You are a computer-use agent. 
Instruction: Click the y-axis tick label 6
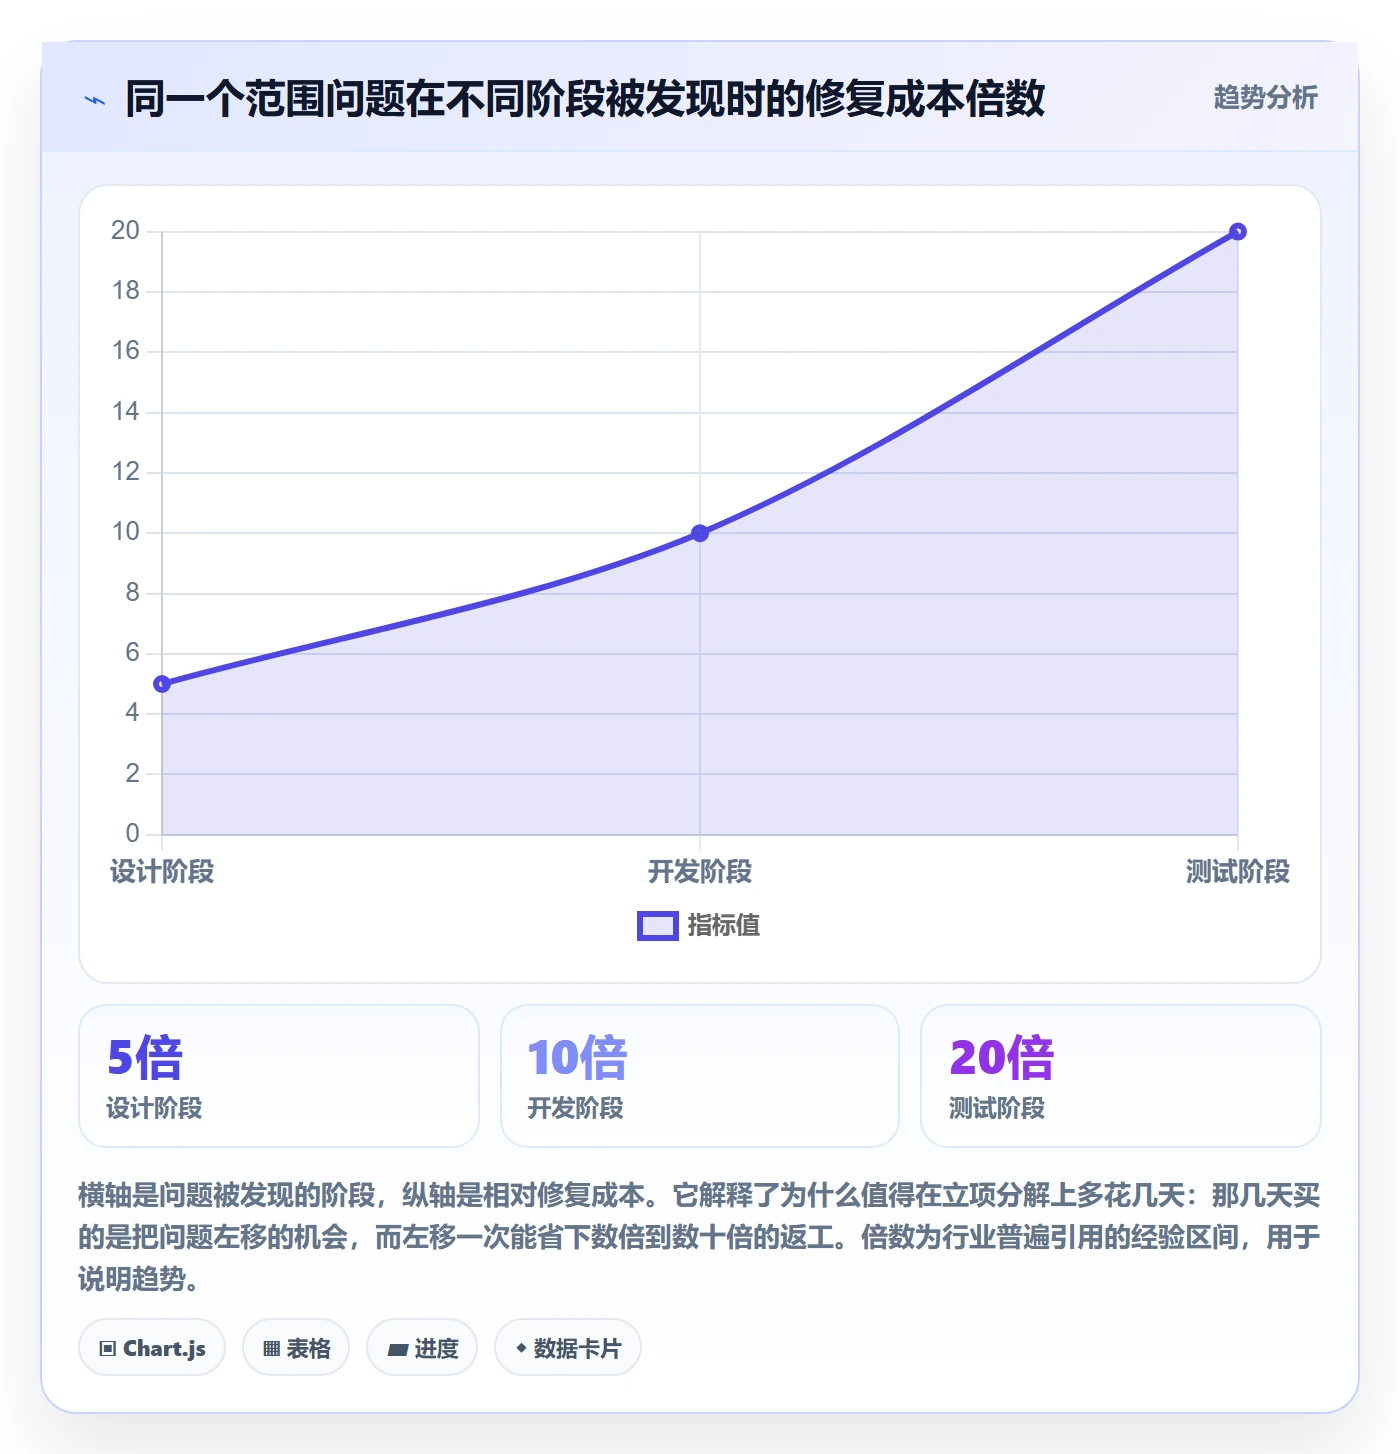[133, 653]
